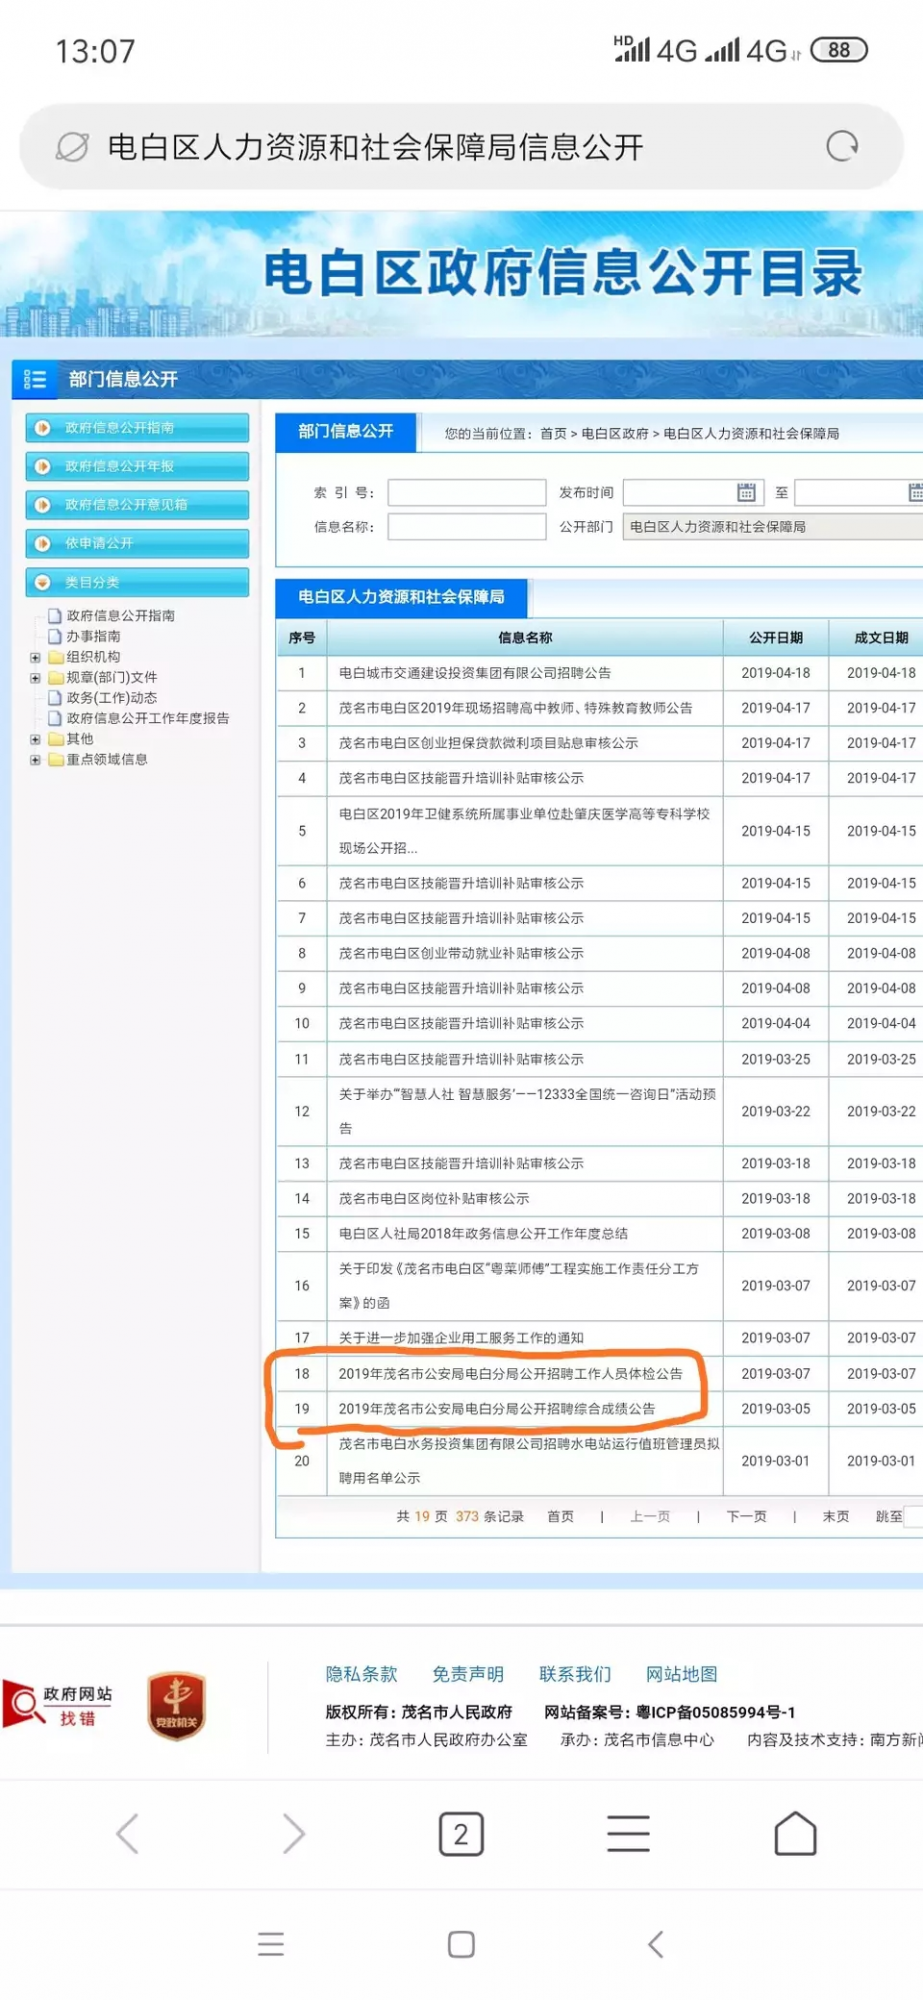Viewport: 923px width, 2000px height.
Task: Tap the browser address bar title
Action: [375, 147]
